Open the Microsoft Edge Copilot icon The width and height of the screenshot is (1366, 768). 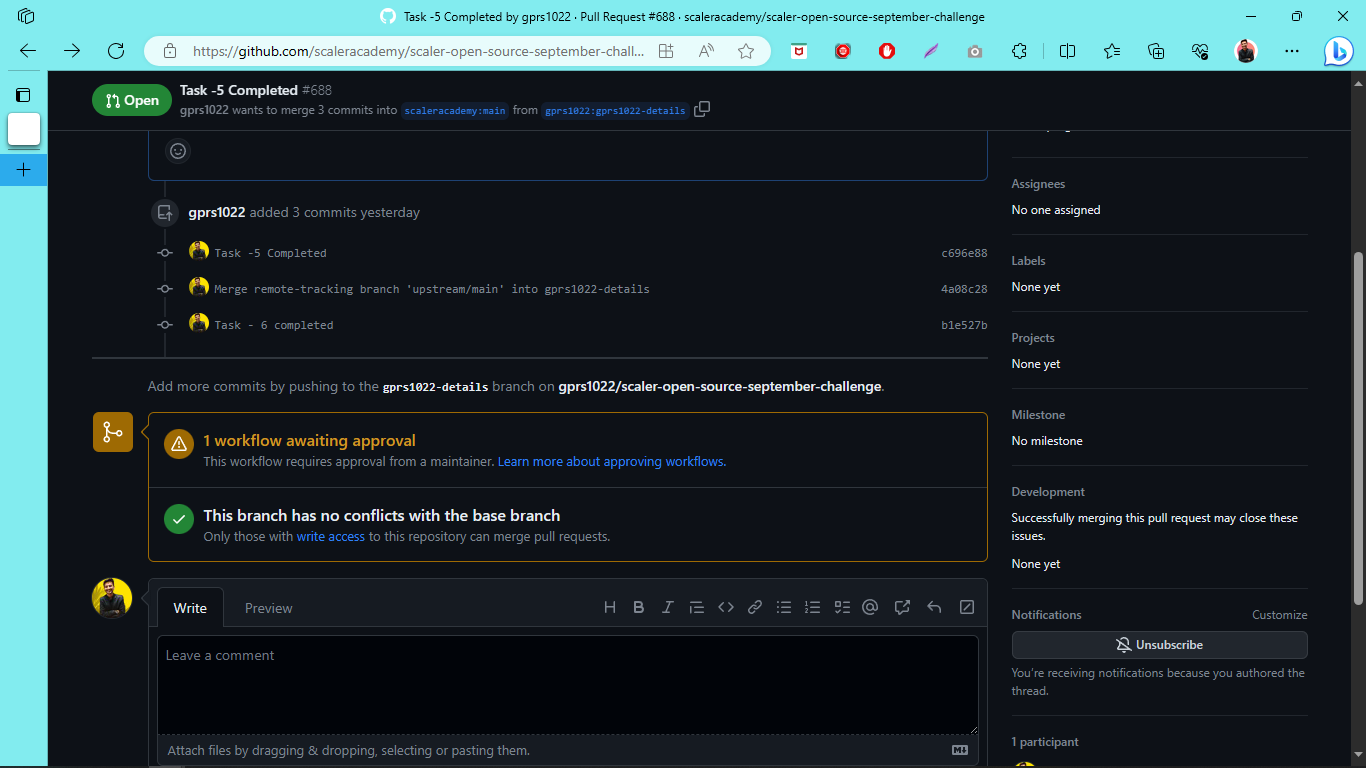click(1338, 51)
